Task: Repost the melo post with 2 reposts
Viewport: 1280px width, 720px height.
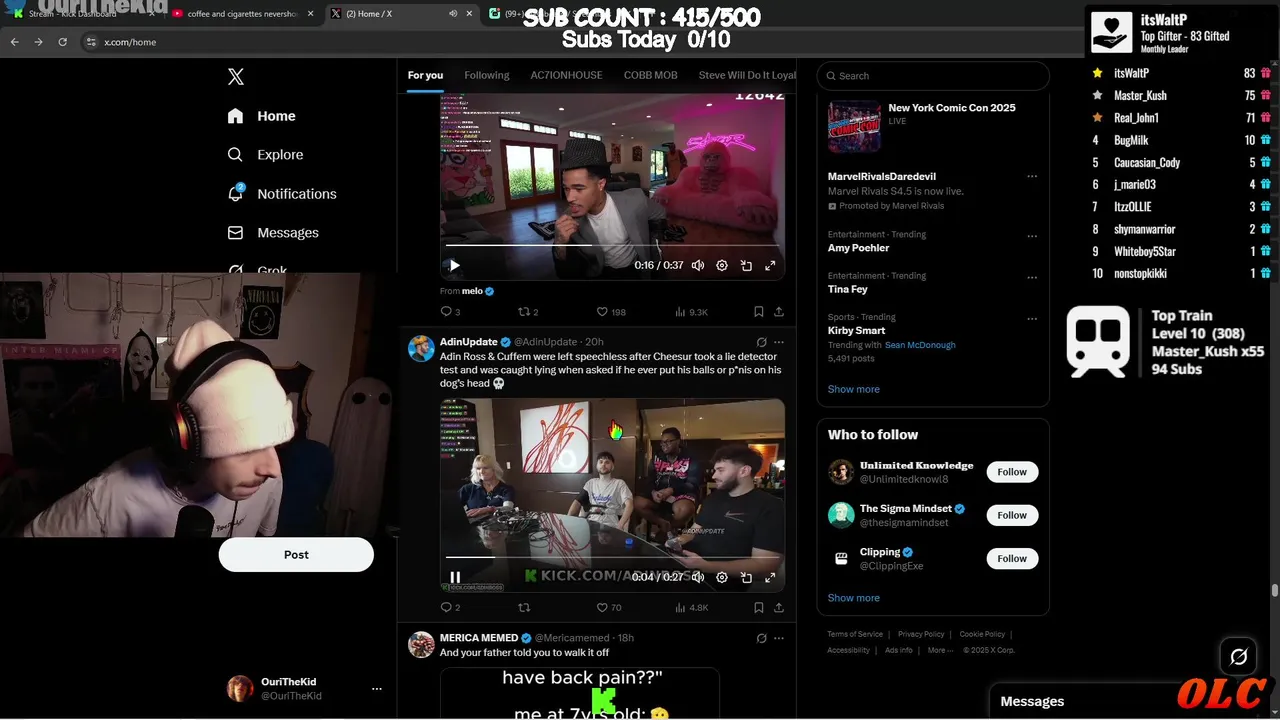Action: 528,312
